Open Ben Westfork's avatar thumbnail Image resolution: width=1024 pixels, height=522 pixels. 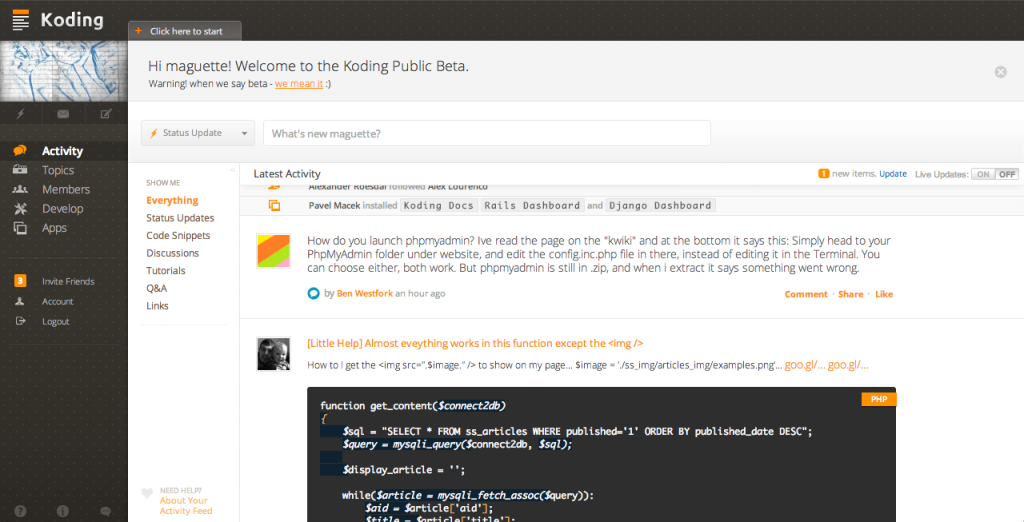(273, 251)
